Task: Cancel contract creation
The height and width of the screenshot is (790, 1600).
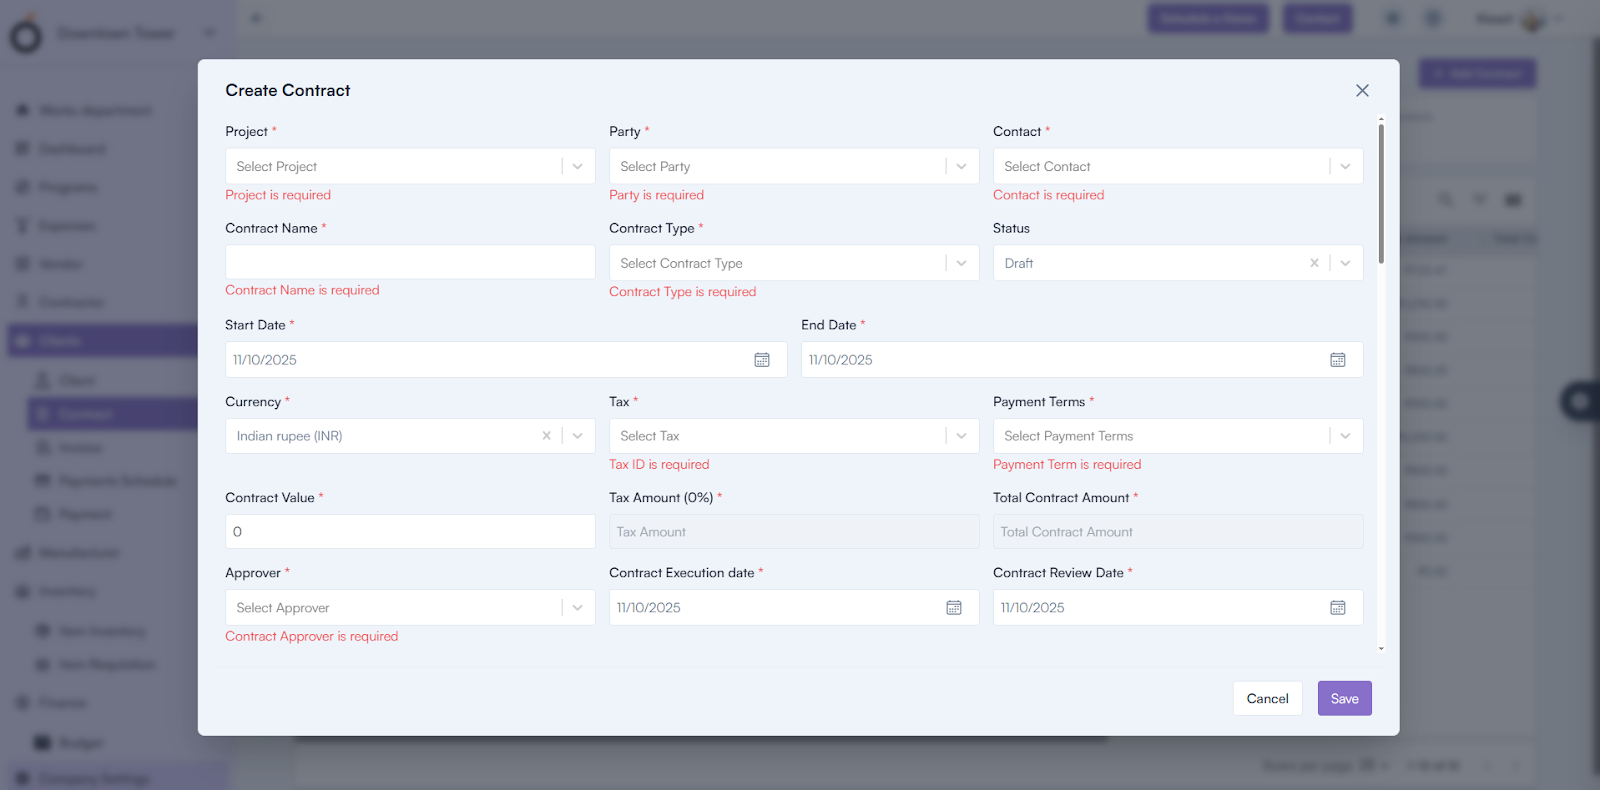Action: coord(1267,699)
